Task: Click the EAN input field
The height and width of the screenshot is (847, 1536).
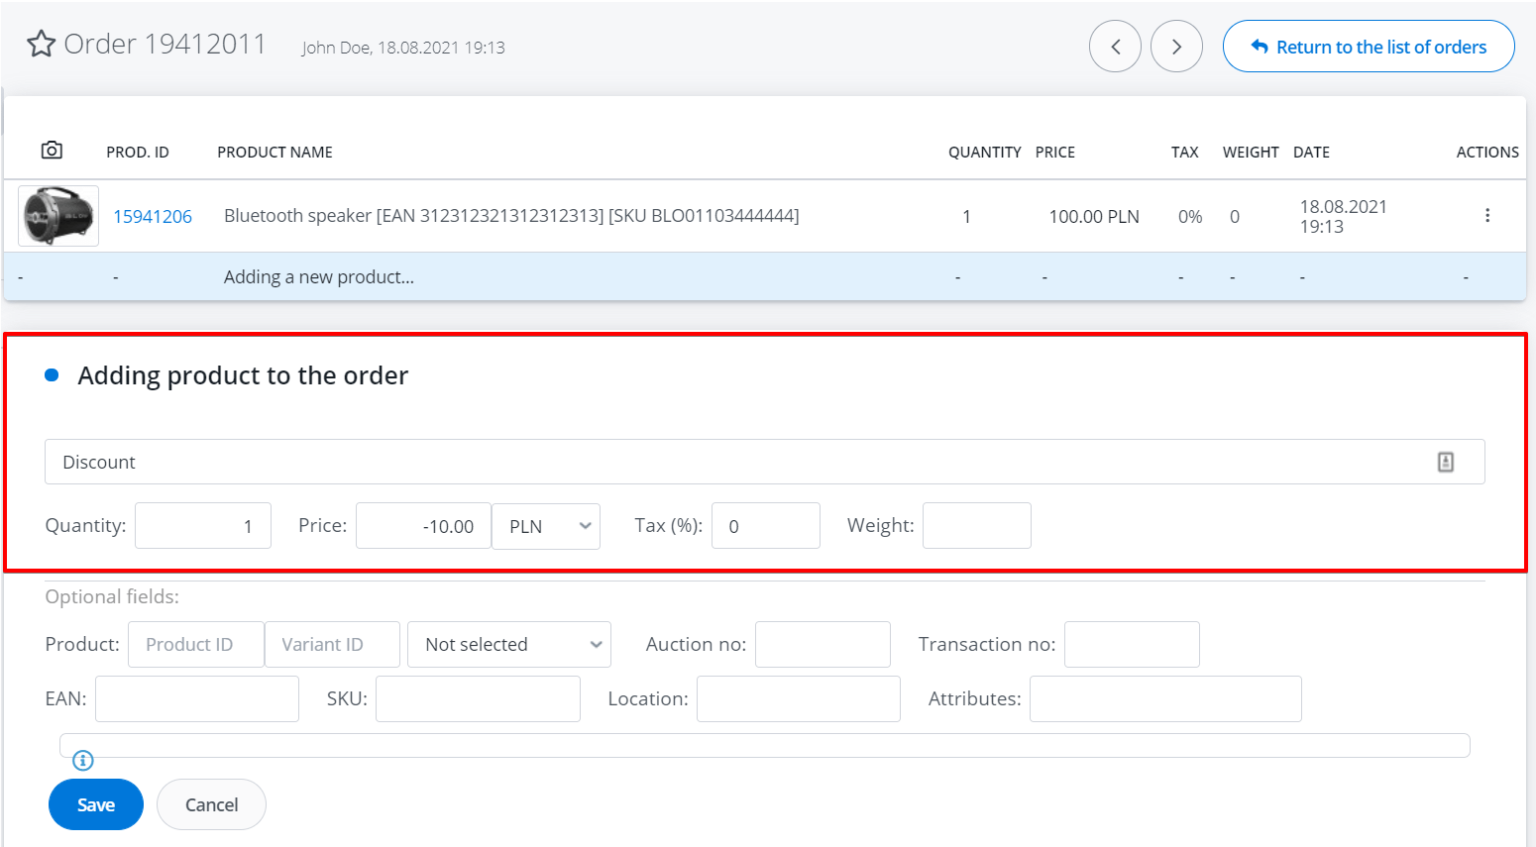Action: pos(197,699)
